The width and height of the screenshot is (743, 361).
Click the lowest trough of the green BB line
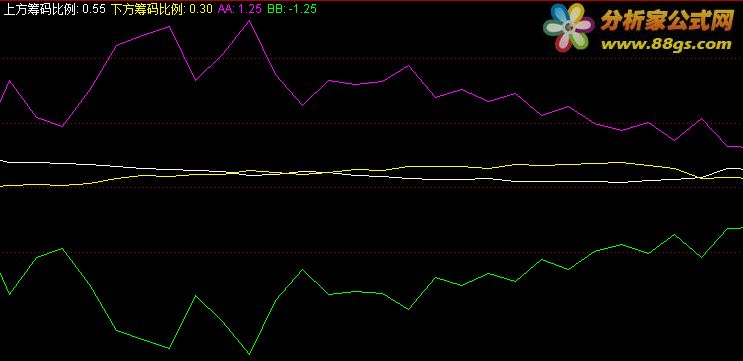tap(249, 353)
